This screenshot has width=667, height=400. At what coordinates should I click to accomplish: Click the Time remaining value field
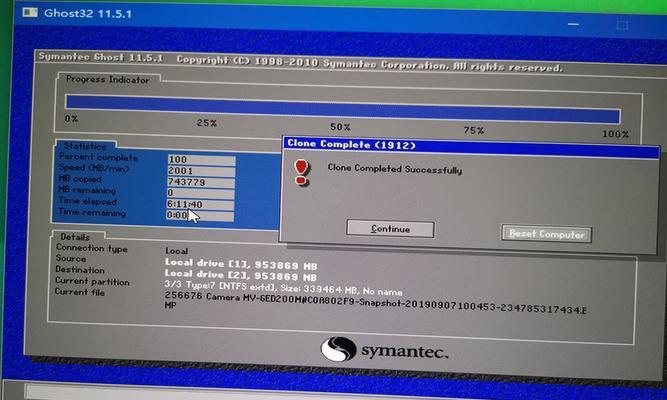[200, 216]
